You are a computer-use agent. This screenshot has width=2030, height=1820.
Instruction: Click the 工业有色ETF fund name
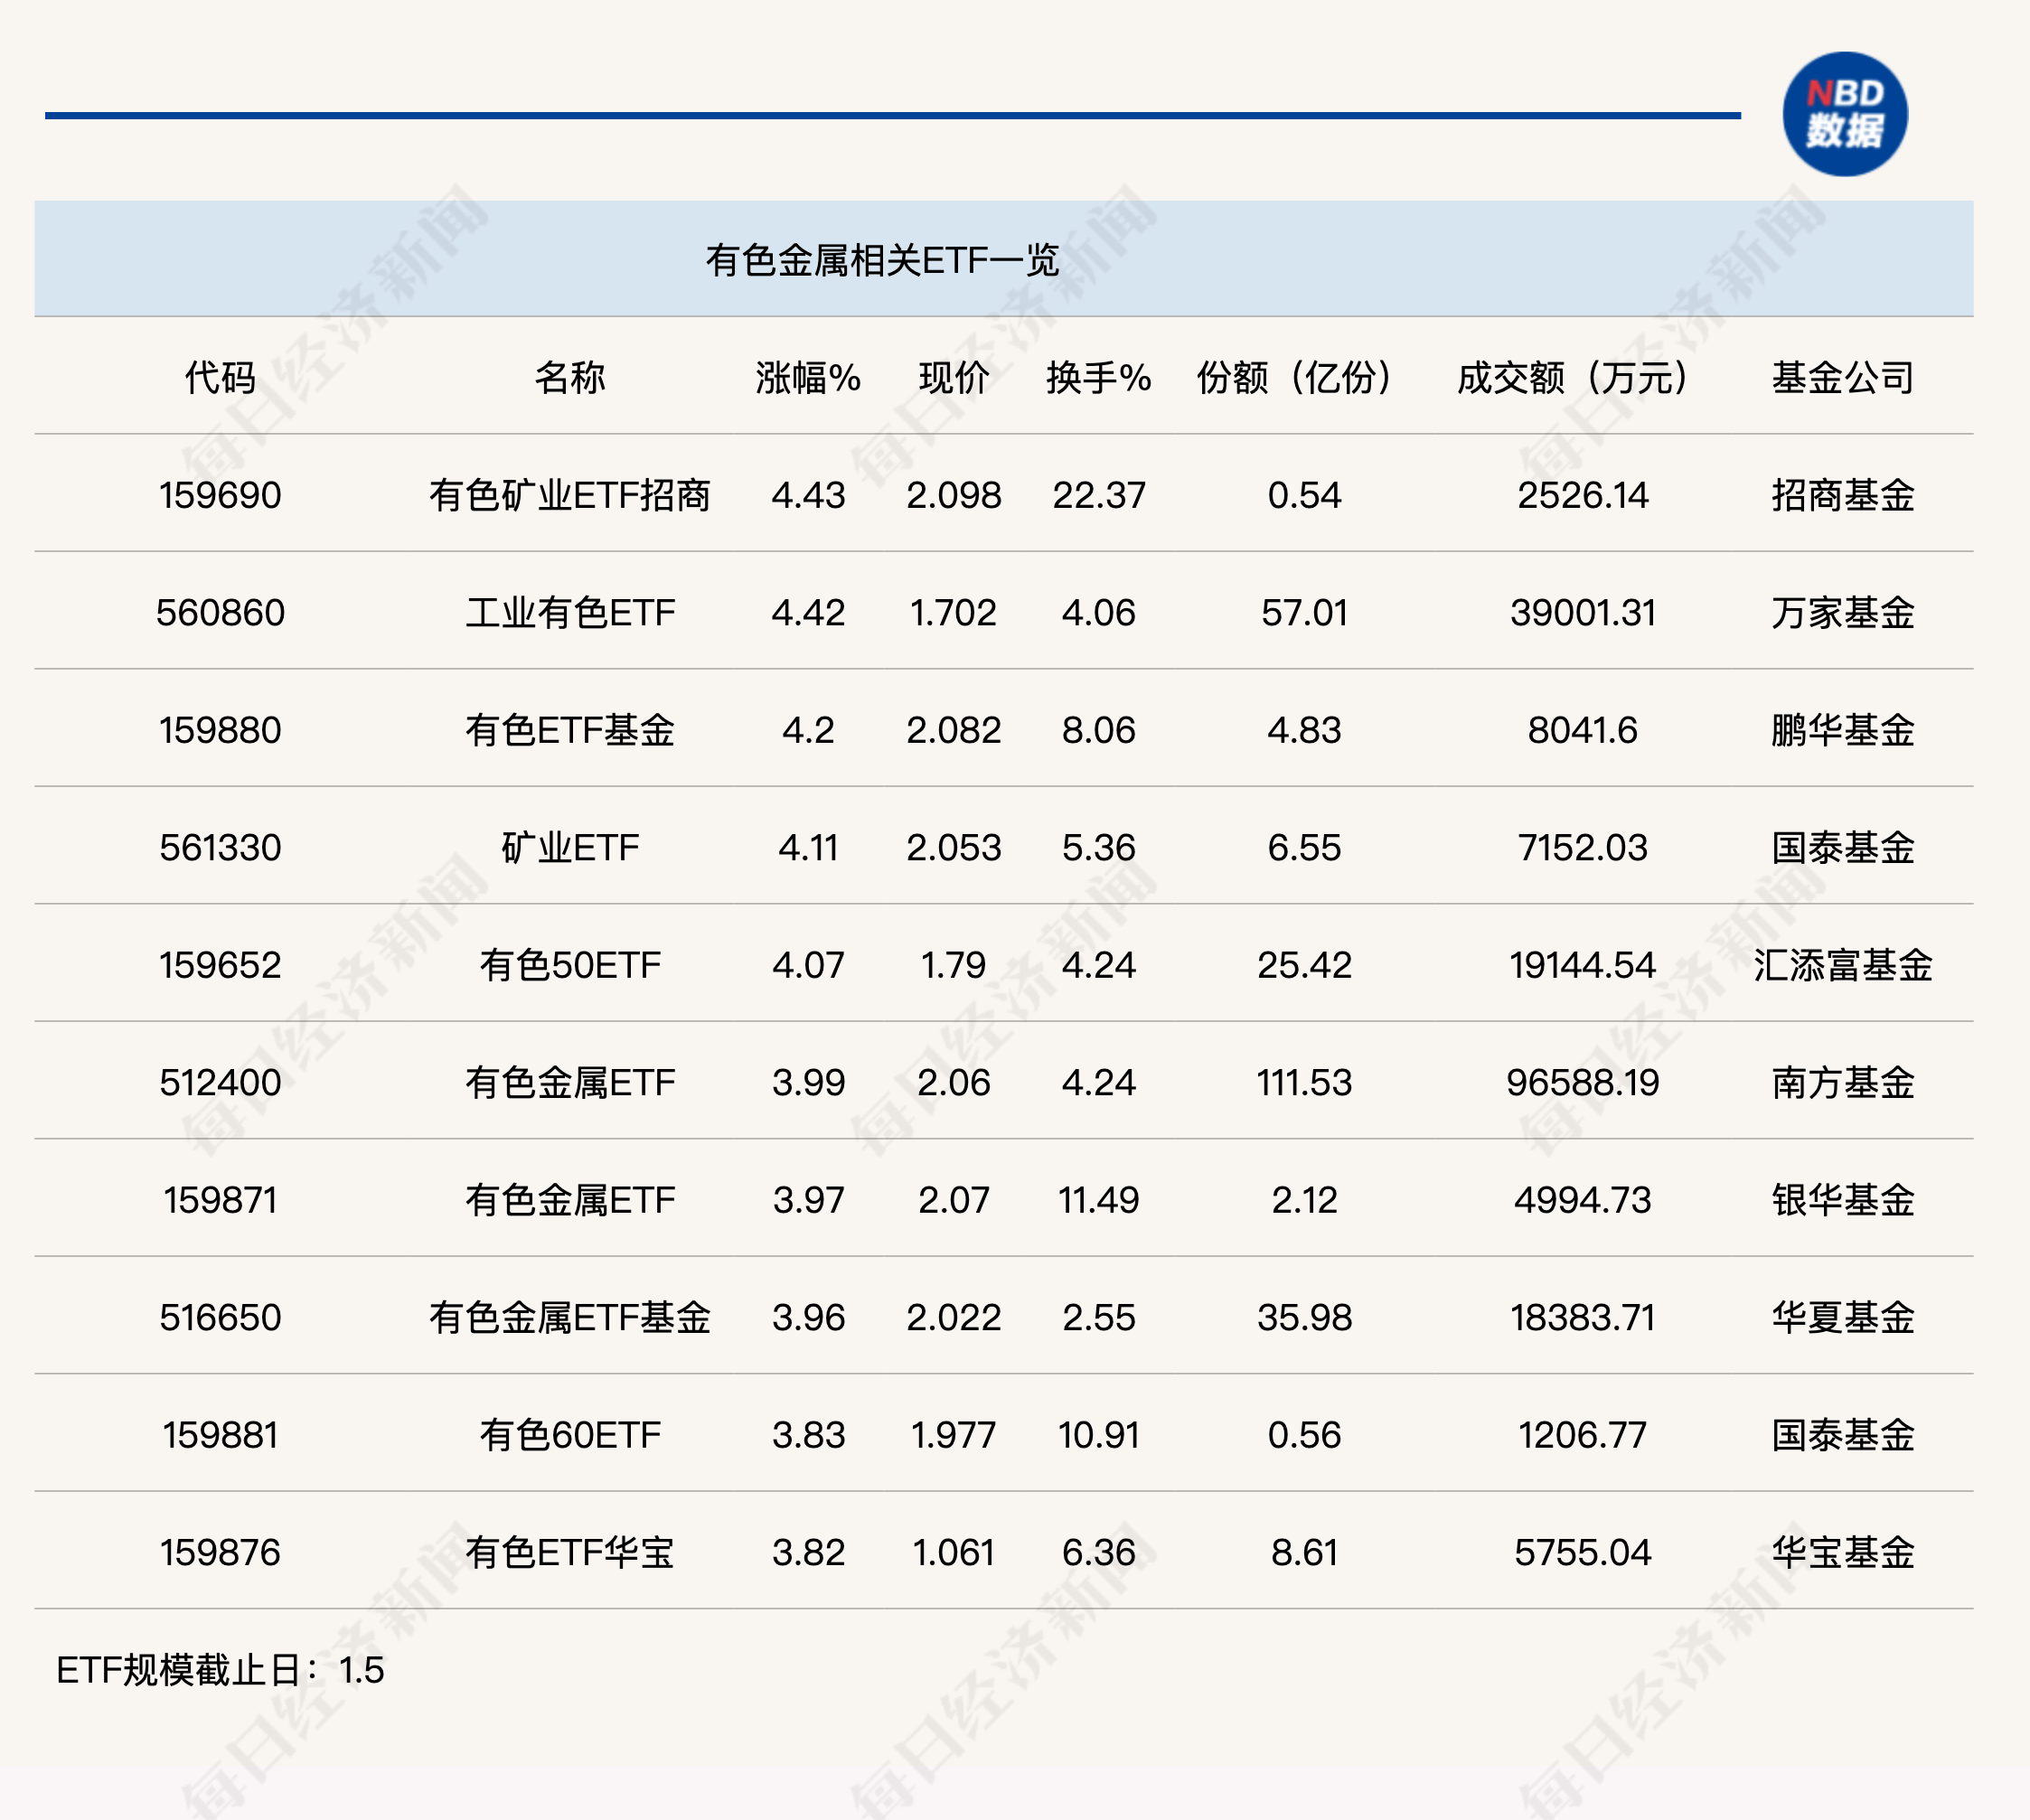[x=570, y=612]
